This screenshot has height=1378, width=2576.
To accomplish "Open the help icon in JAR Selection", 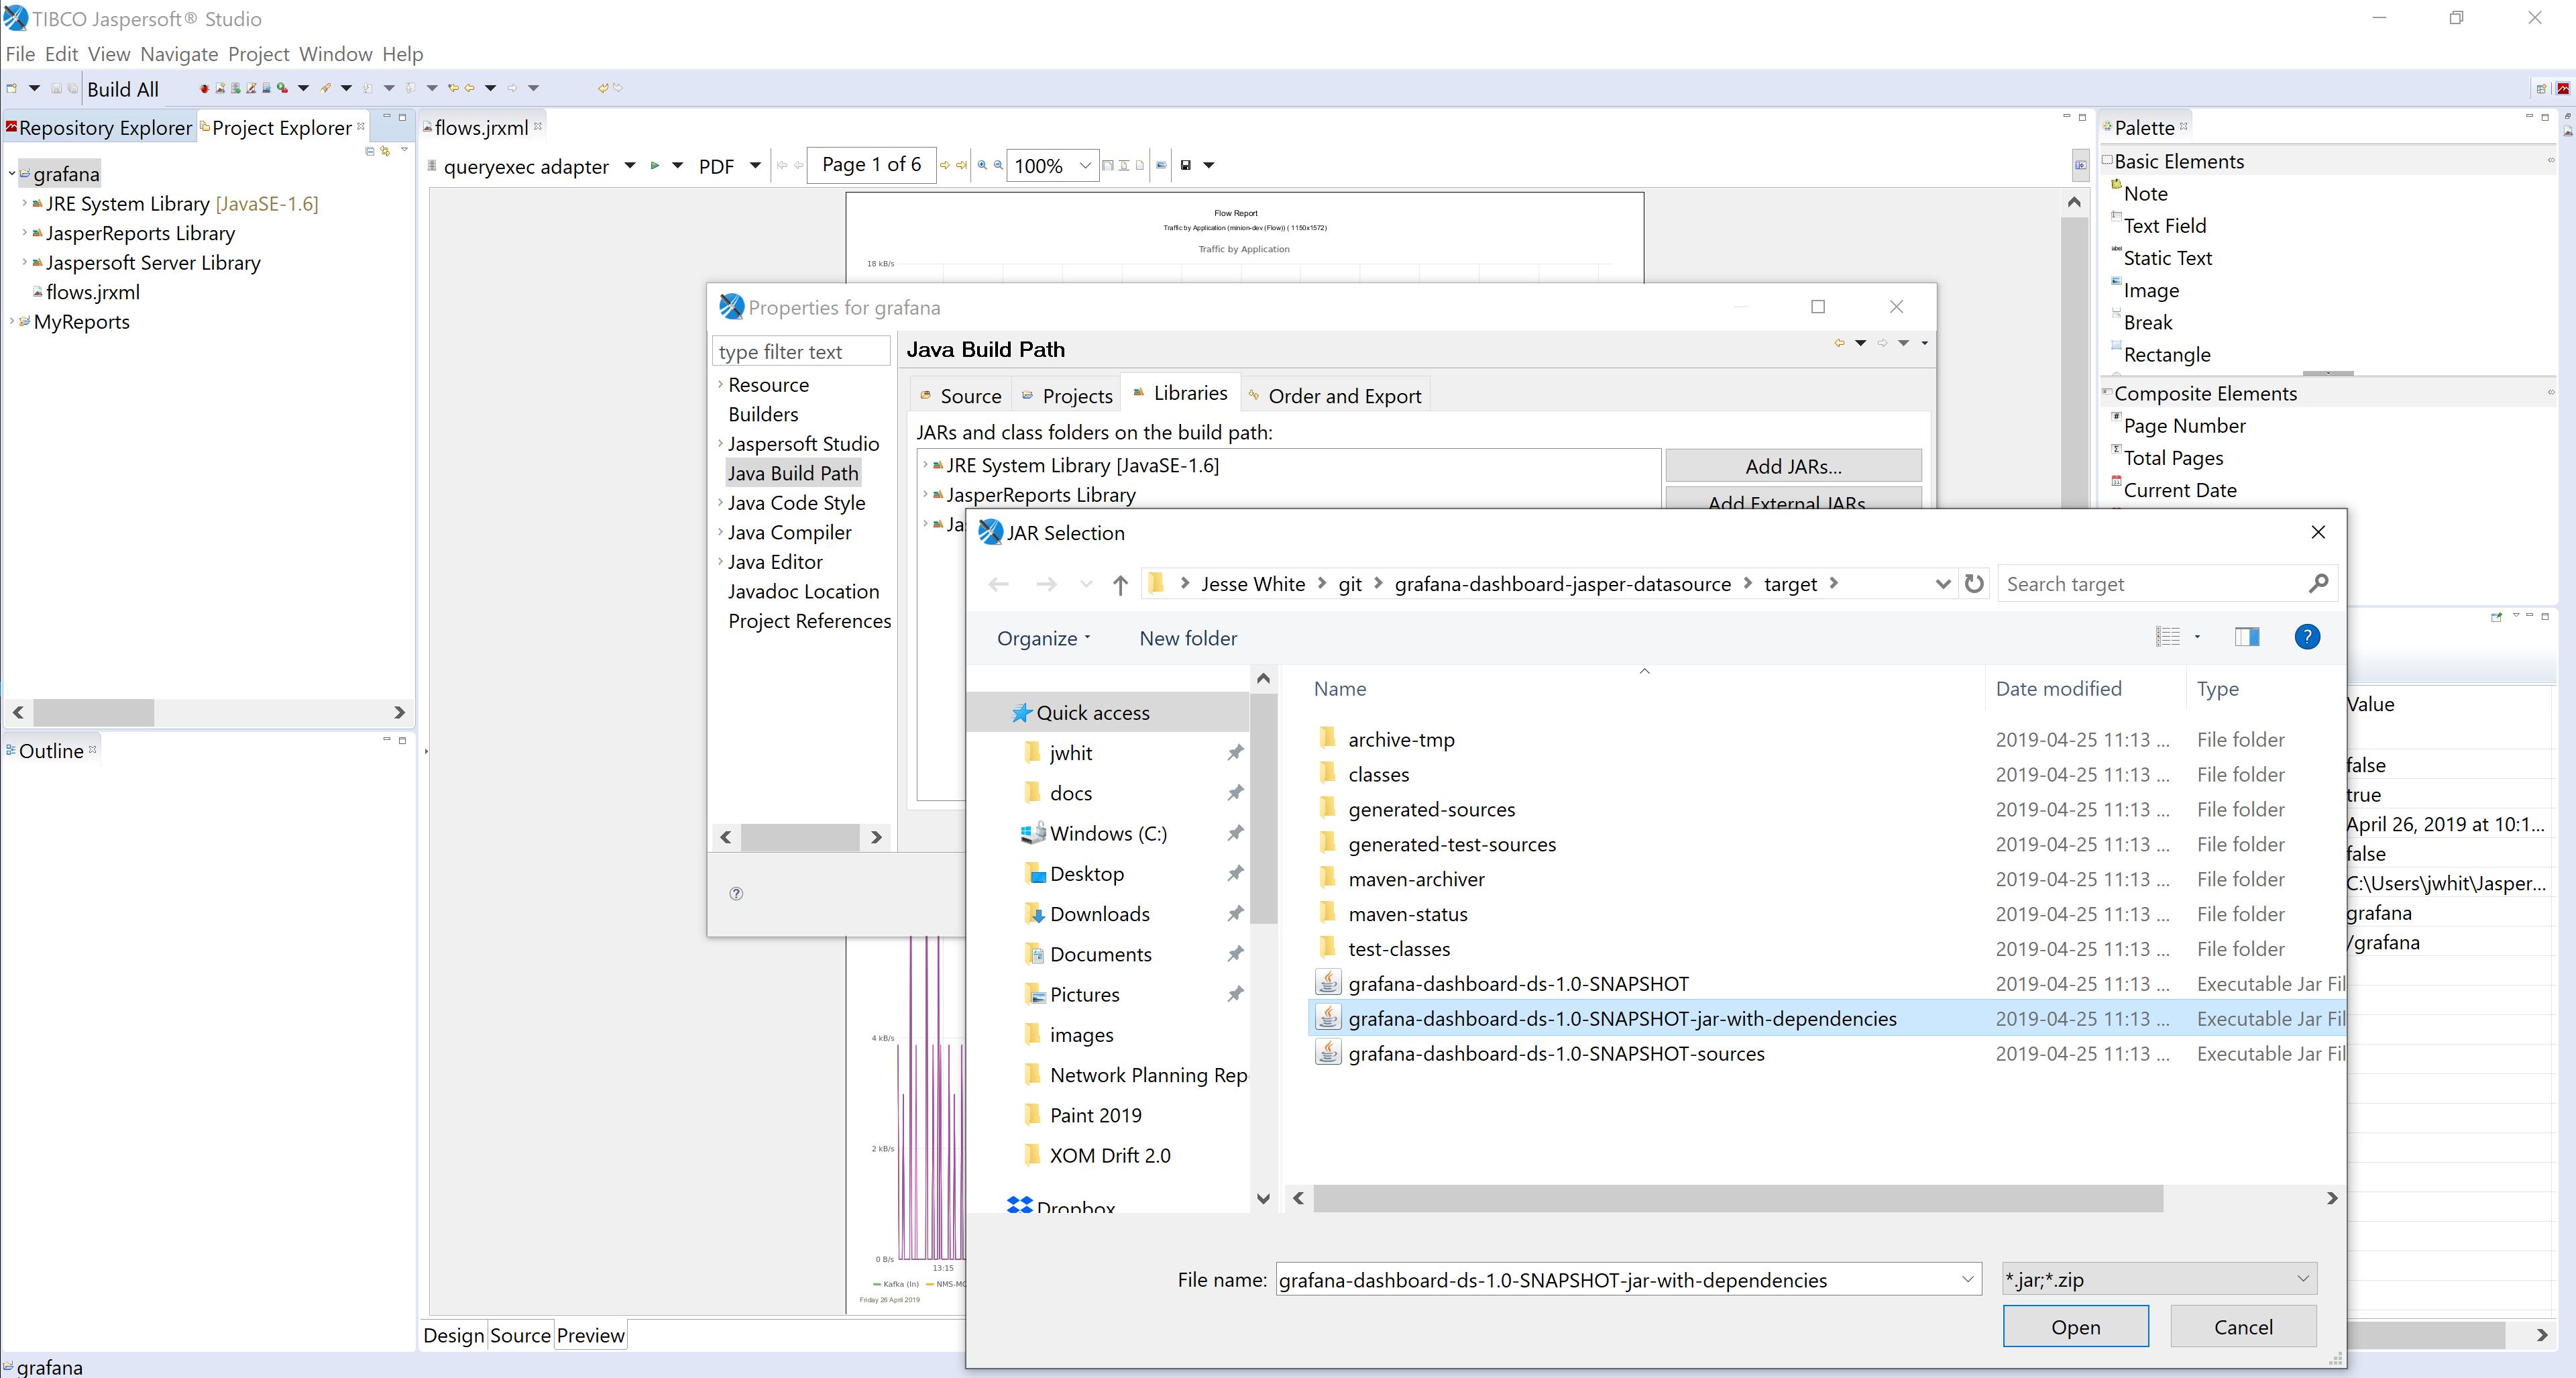I will point(2307,637).
